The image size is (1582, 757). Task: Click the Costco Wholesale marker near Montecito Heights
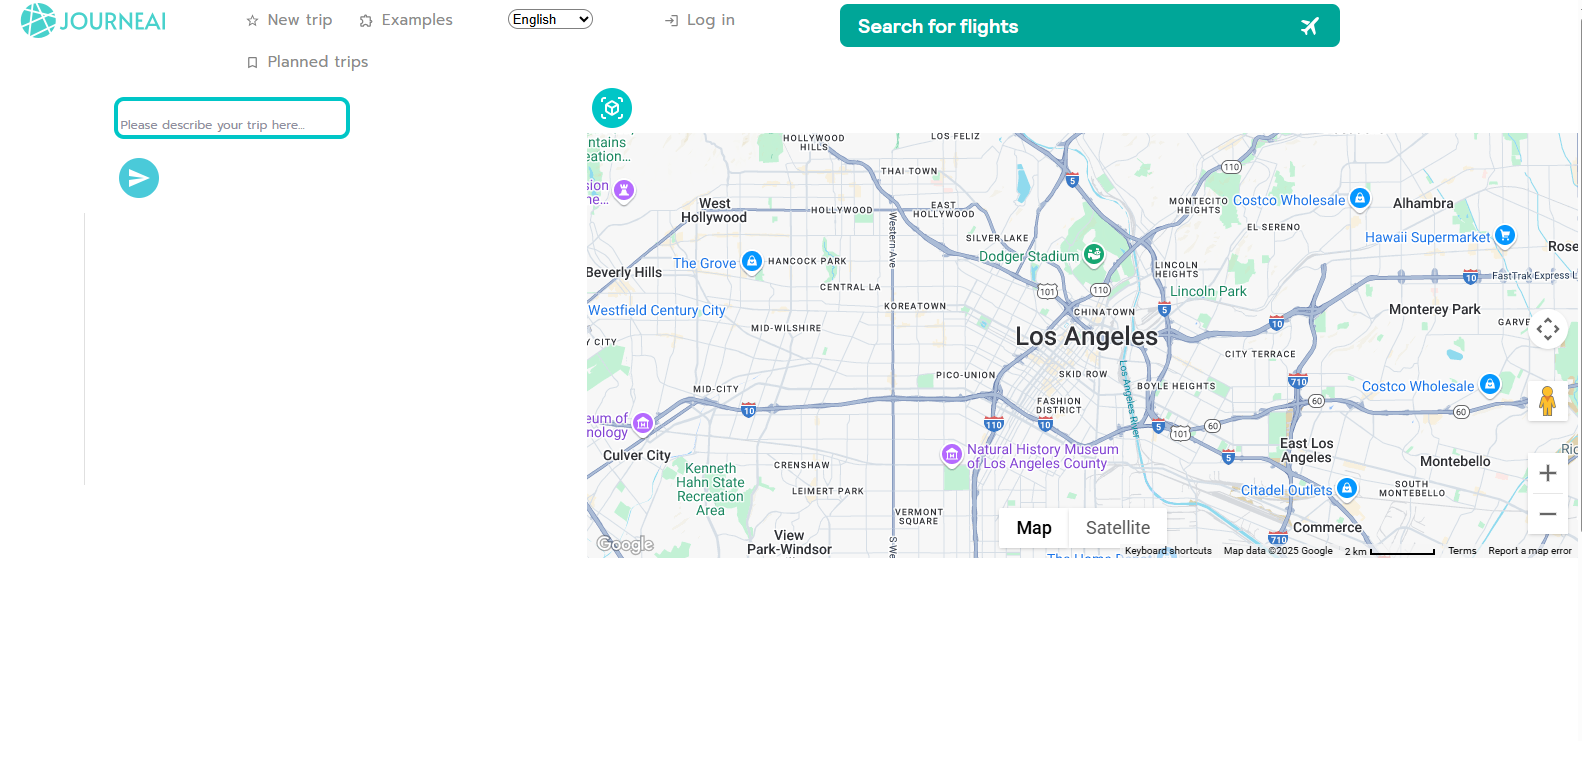[1360, 198]
